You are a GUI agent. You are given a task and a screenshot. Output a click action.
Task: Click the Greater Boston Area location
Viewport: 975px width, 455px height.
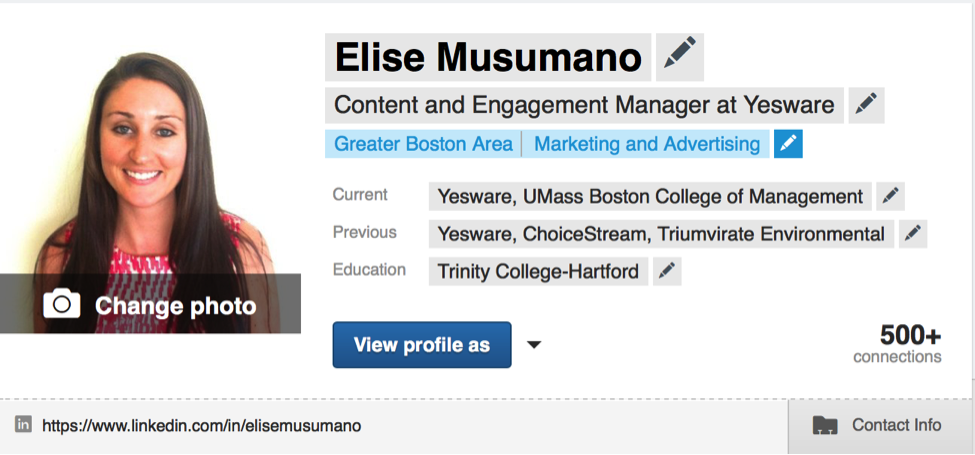click(423, 144)
